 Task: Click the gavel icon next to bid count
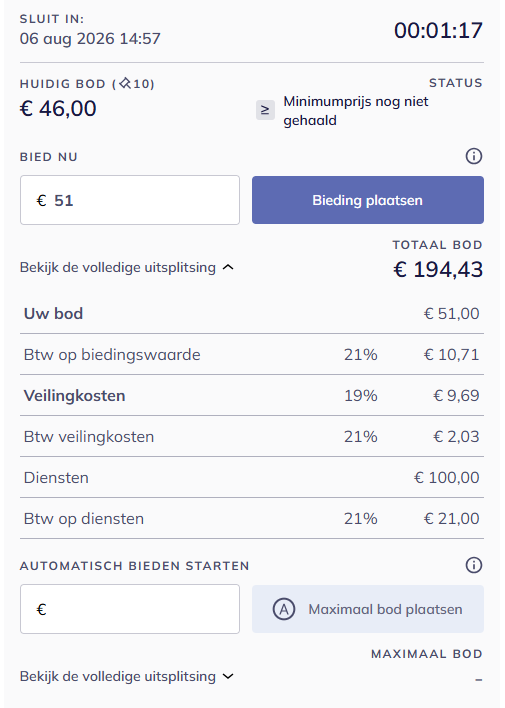[125, 83]
